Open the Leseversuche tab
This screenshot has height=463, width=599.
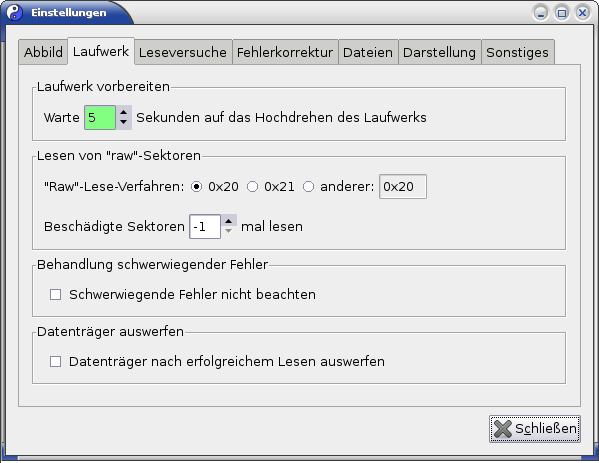pos(183,52)
